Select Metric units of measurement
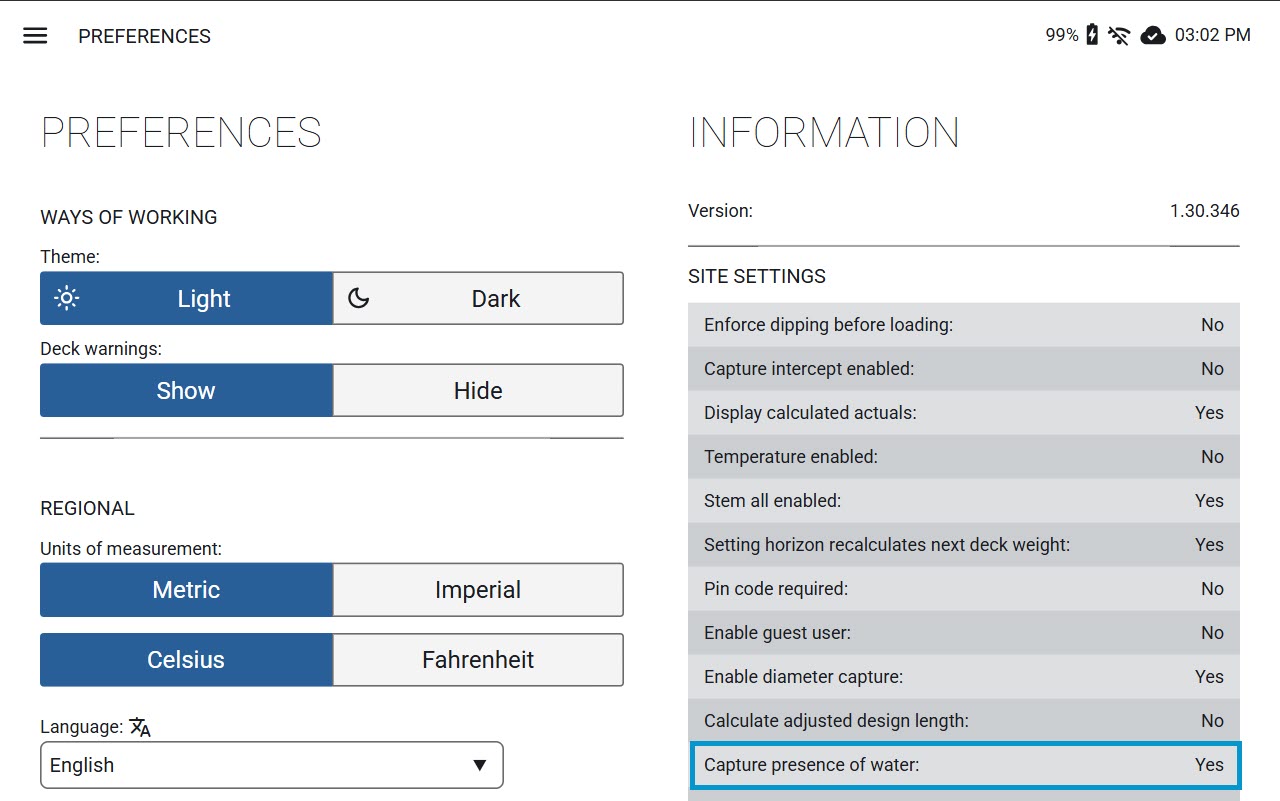The image size is (1280, 801). (x=186, y=589)
